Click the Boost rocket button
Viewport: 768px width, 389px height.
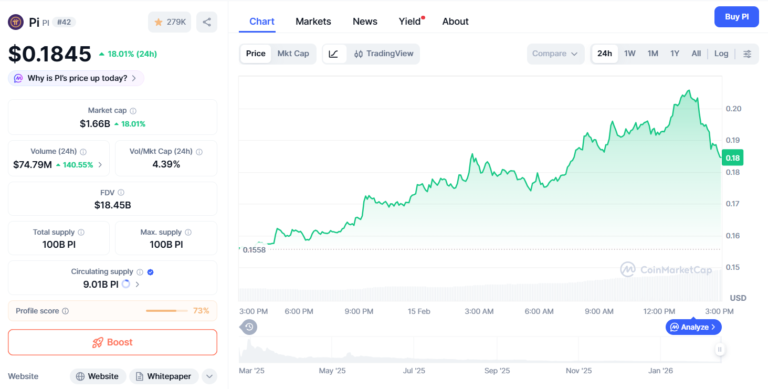pyautogui.click(x=112, y=342)
